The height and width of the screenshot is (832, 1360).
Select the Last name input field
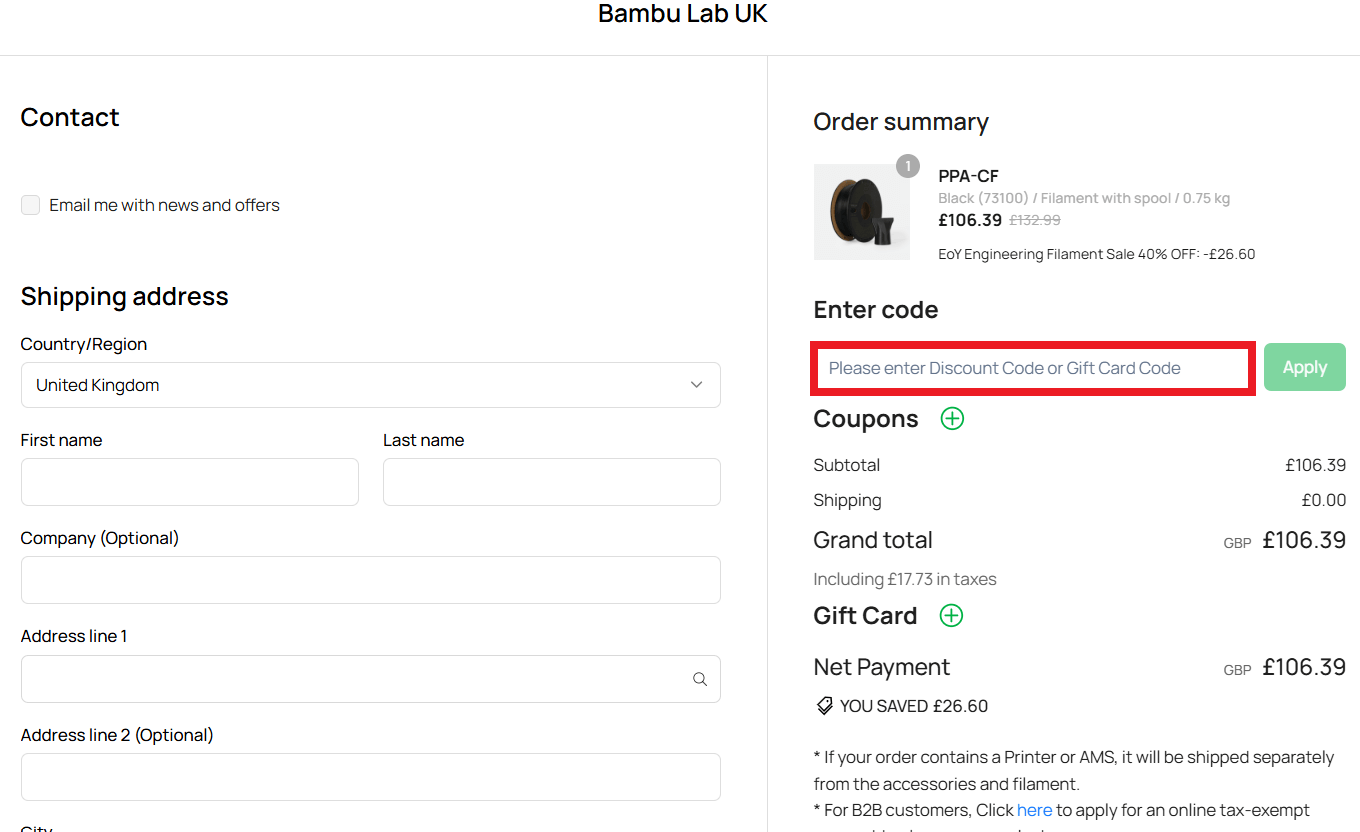click(551, 482)
